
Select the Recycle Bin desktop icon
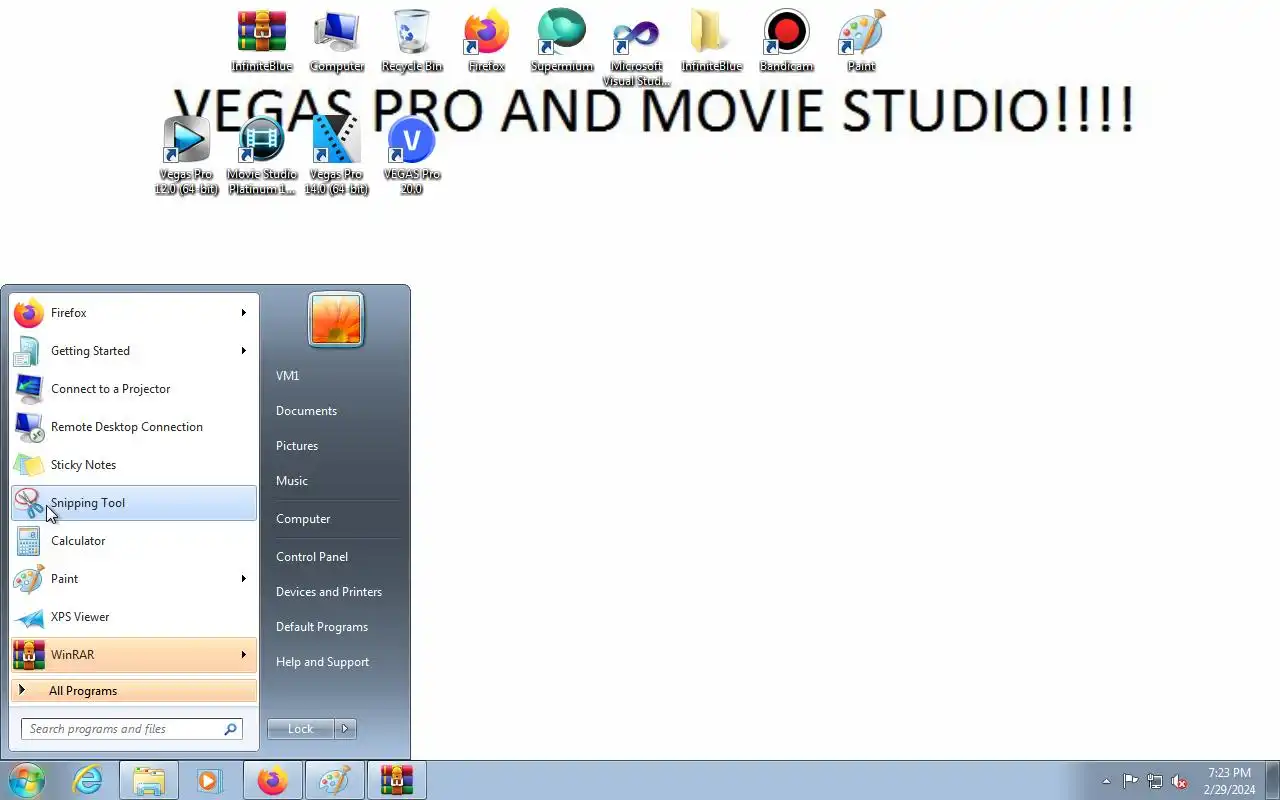coord(412,40)
